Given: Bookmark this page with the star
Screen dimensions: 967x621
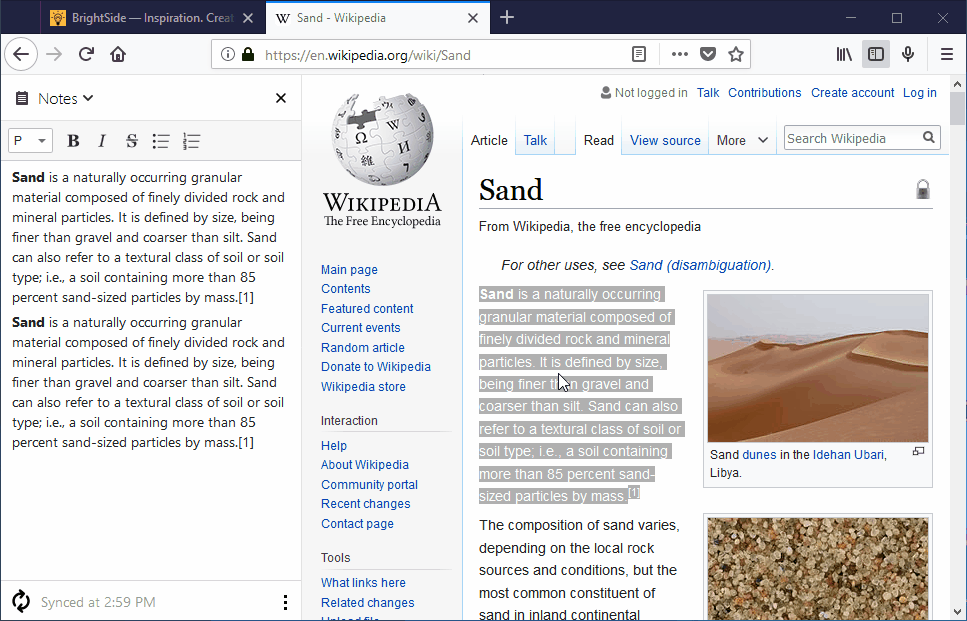Looking at the screenshot, I should click(736, 54).
